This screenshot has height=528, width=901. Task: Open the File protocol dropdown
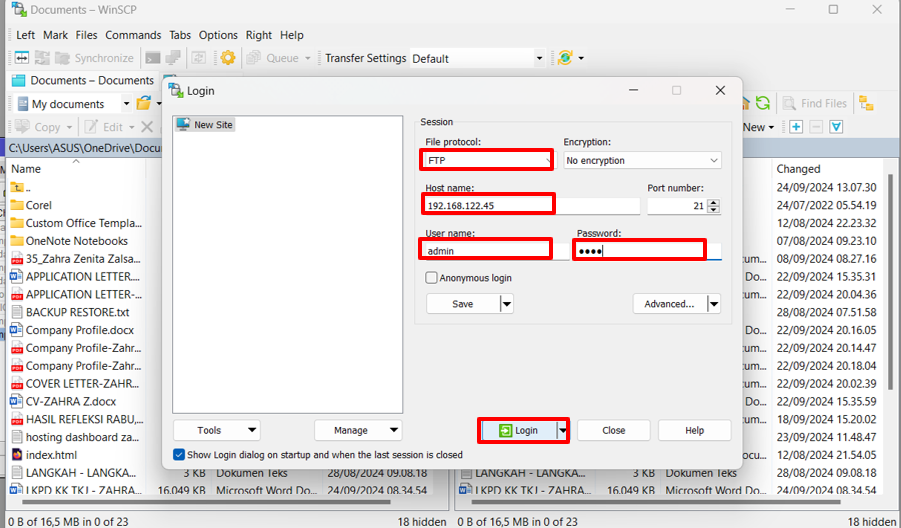click(x=487, y=160)
